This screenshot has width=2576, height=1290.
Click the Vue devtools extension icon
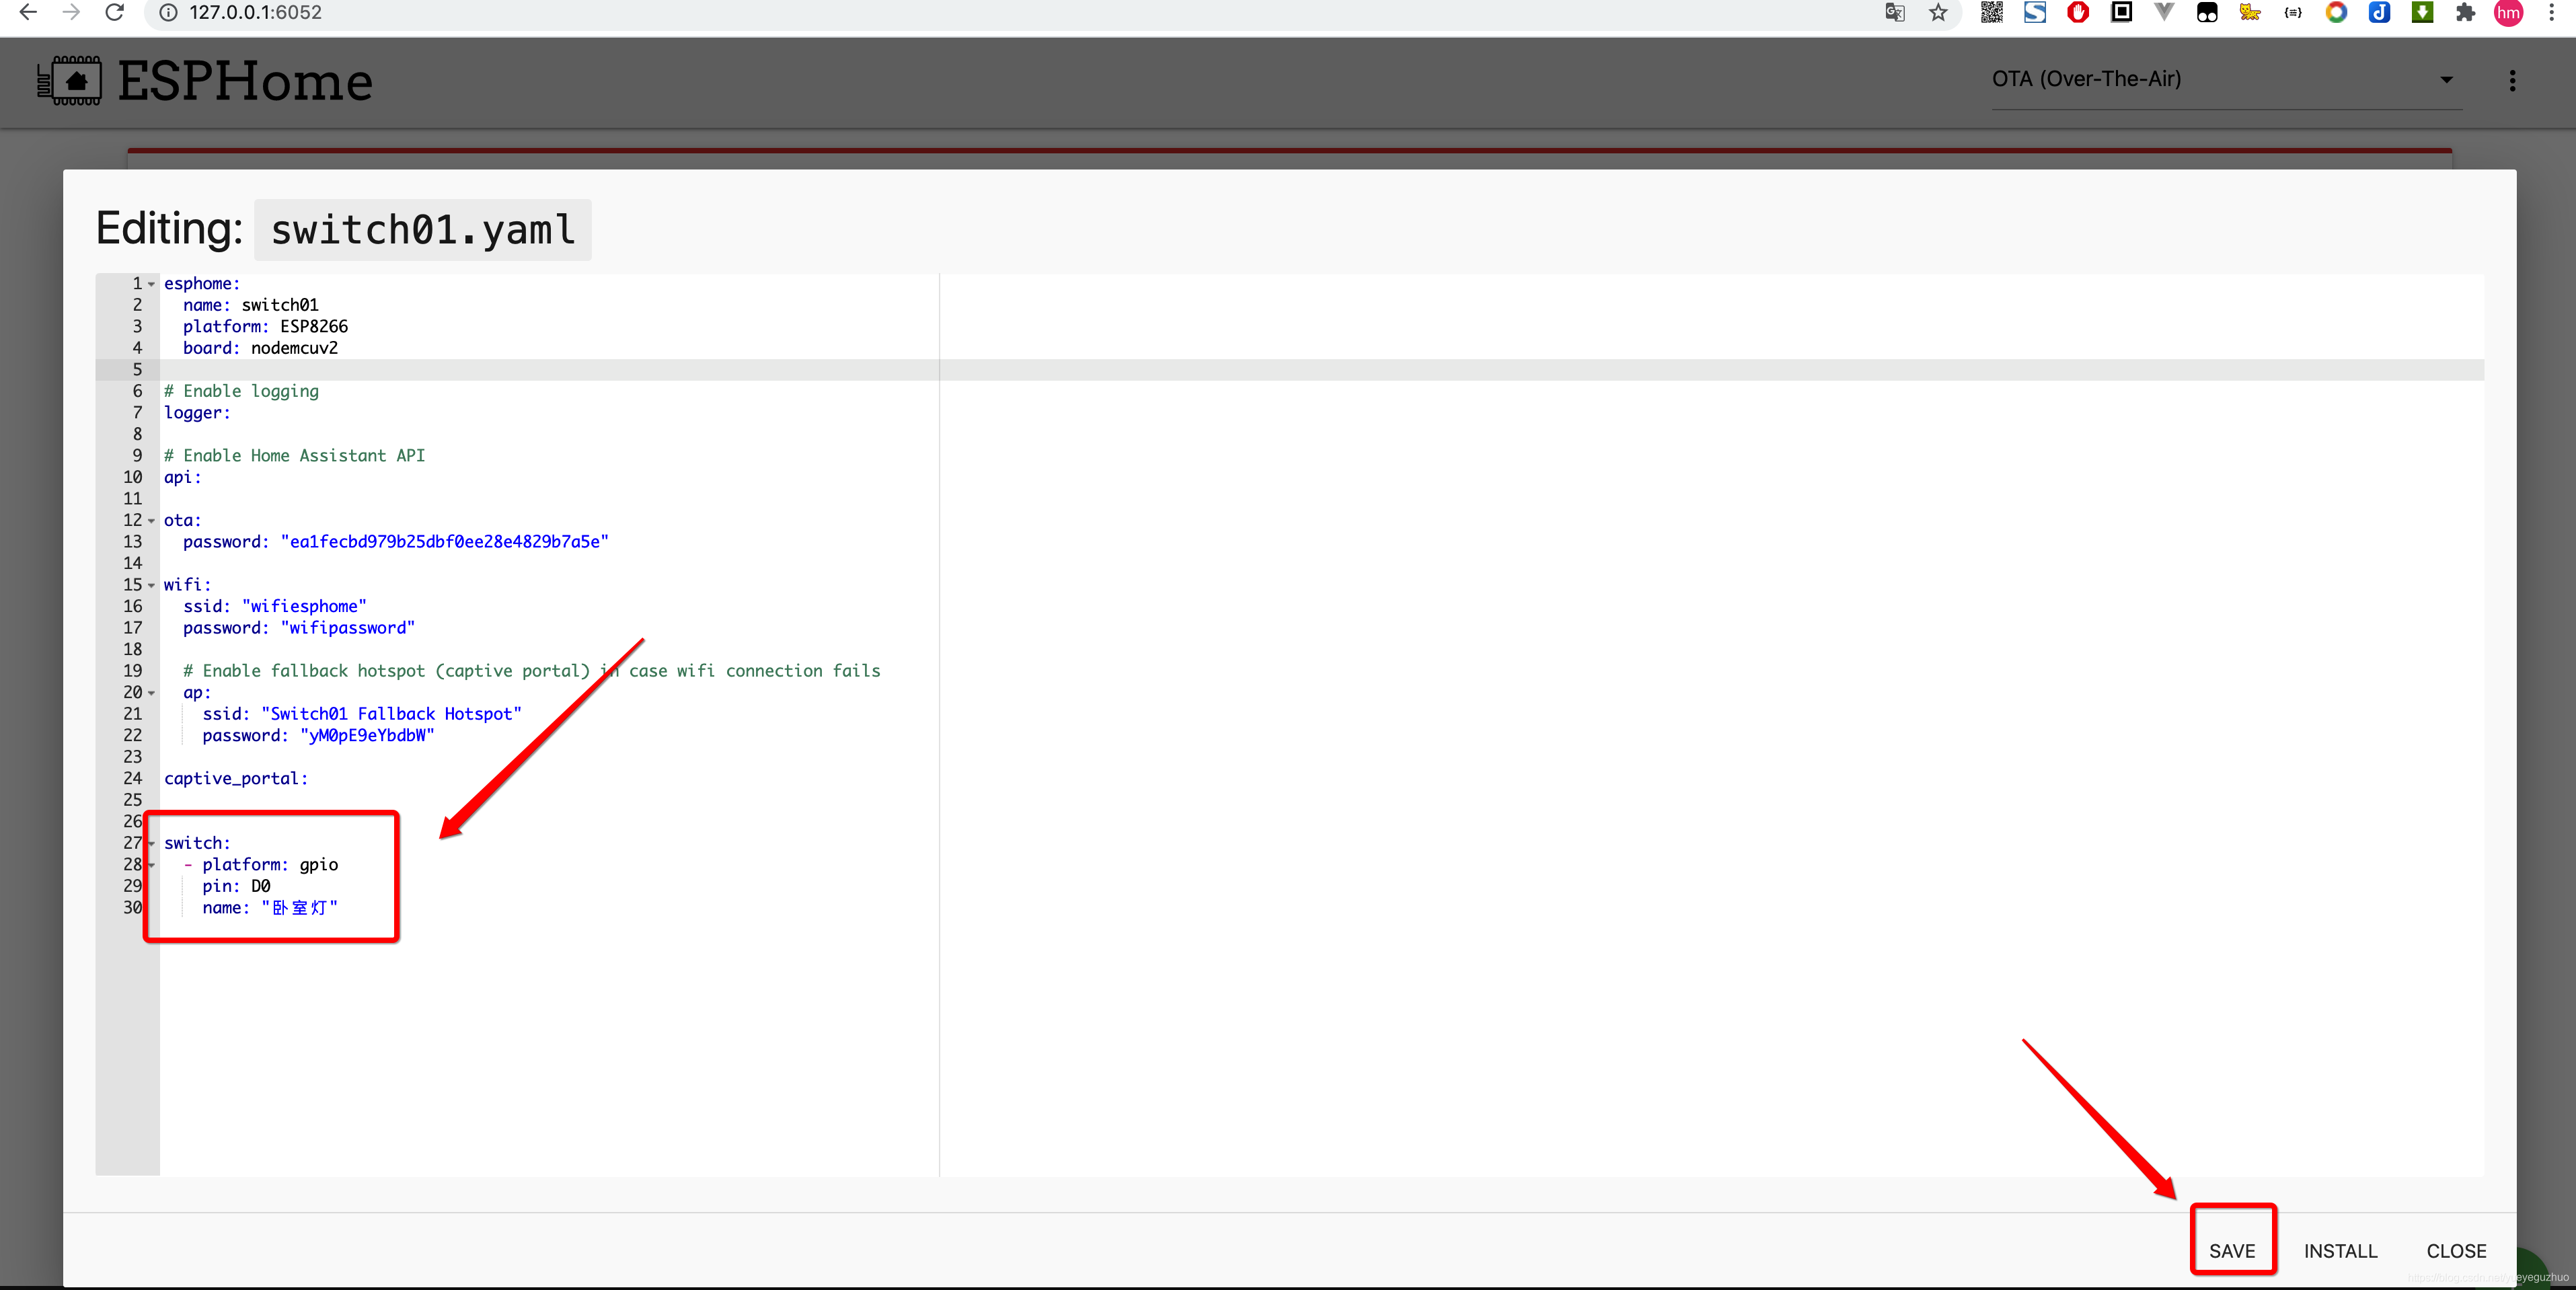click(2164, 13)
